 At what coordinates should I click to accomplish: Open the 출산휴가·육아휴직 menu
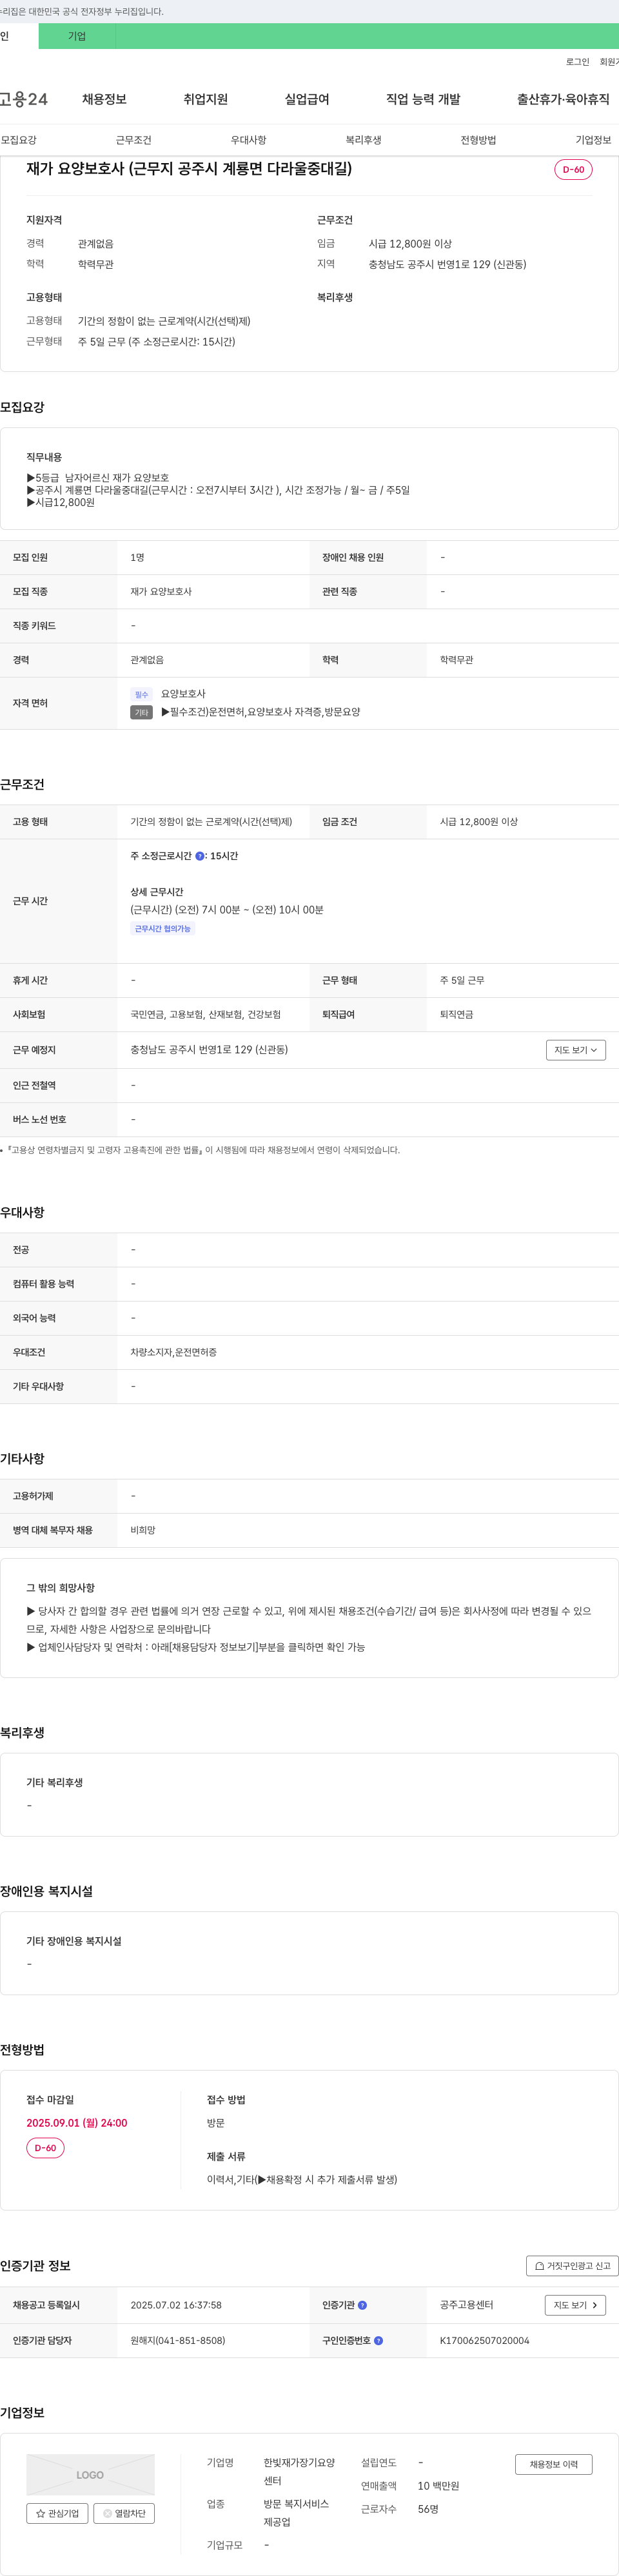(x=563, y=99)
